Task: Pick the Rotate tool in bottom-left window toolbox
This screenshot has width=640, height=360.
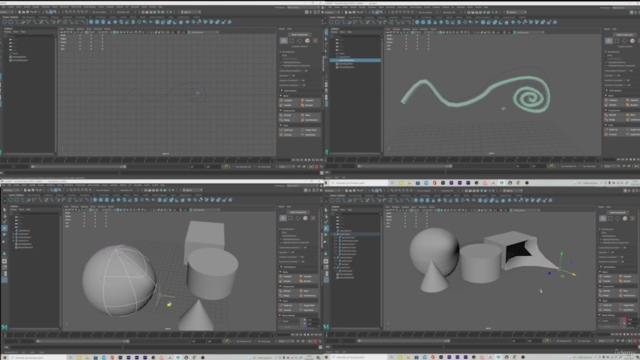Action: 4,235
